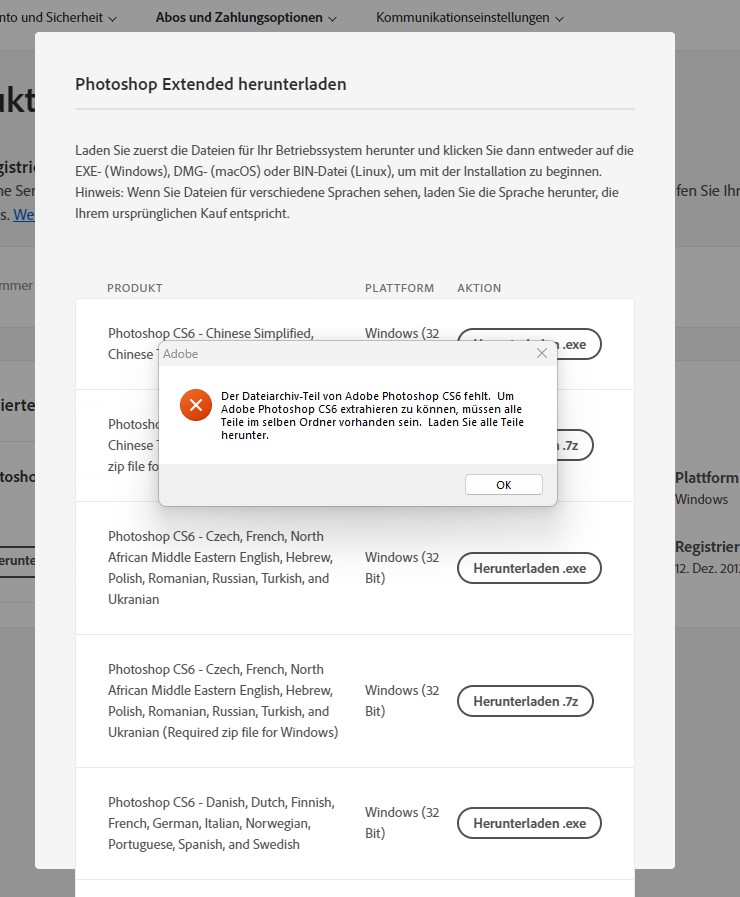Close the Adobe error popup with the X
Viewport: 740px width, 897px height.
(x=542, y=353)
